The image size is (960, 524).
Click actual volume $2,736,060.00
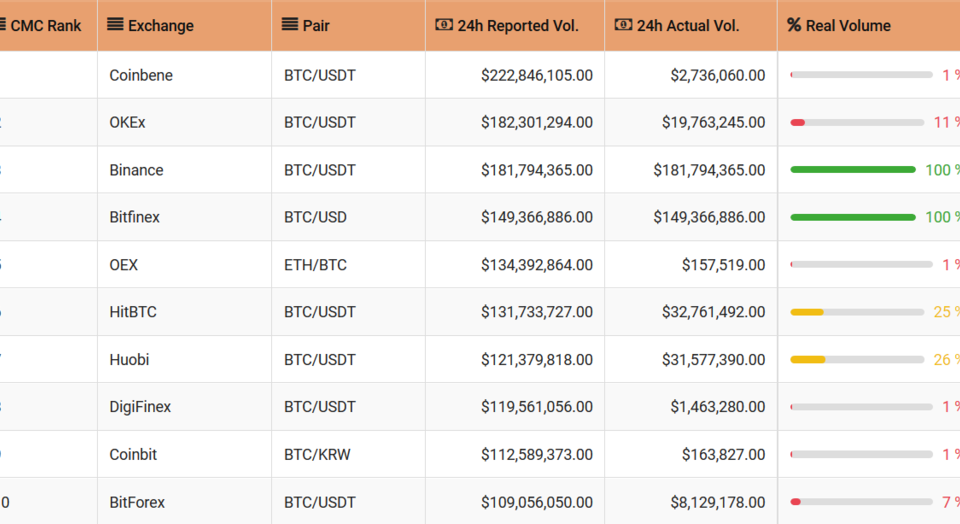click(x=718, y=75)
